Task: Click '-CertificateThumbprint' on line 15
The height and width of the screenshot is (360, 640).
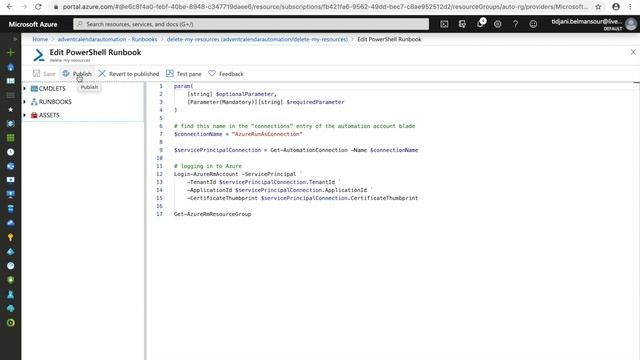Action: coord(222,198)
